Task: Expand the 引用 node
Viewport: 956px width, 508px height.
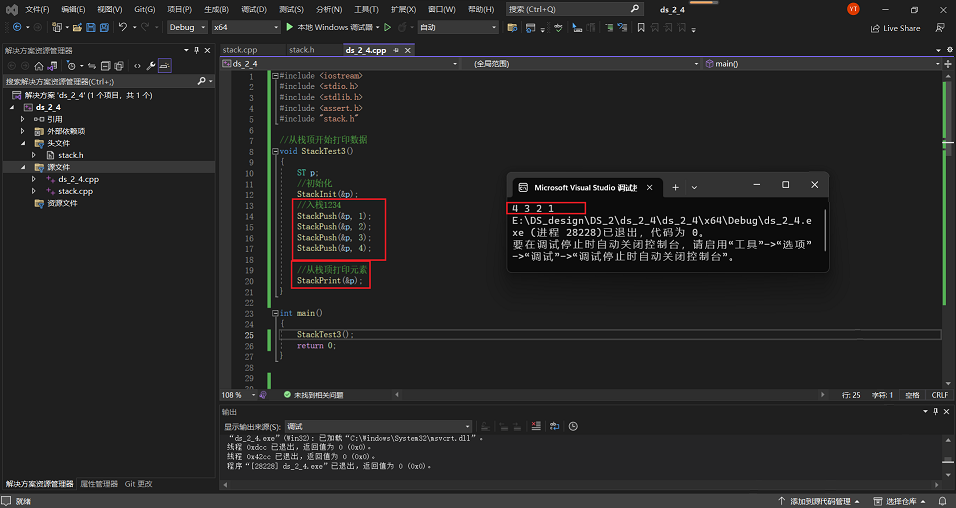Action: coord(23,119)
